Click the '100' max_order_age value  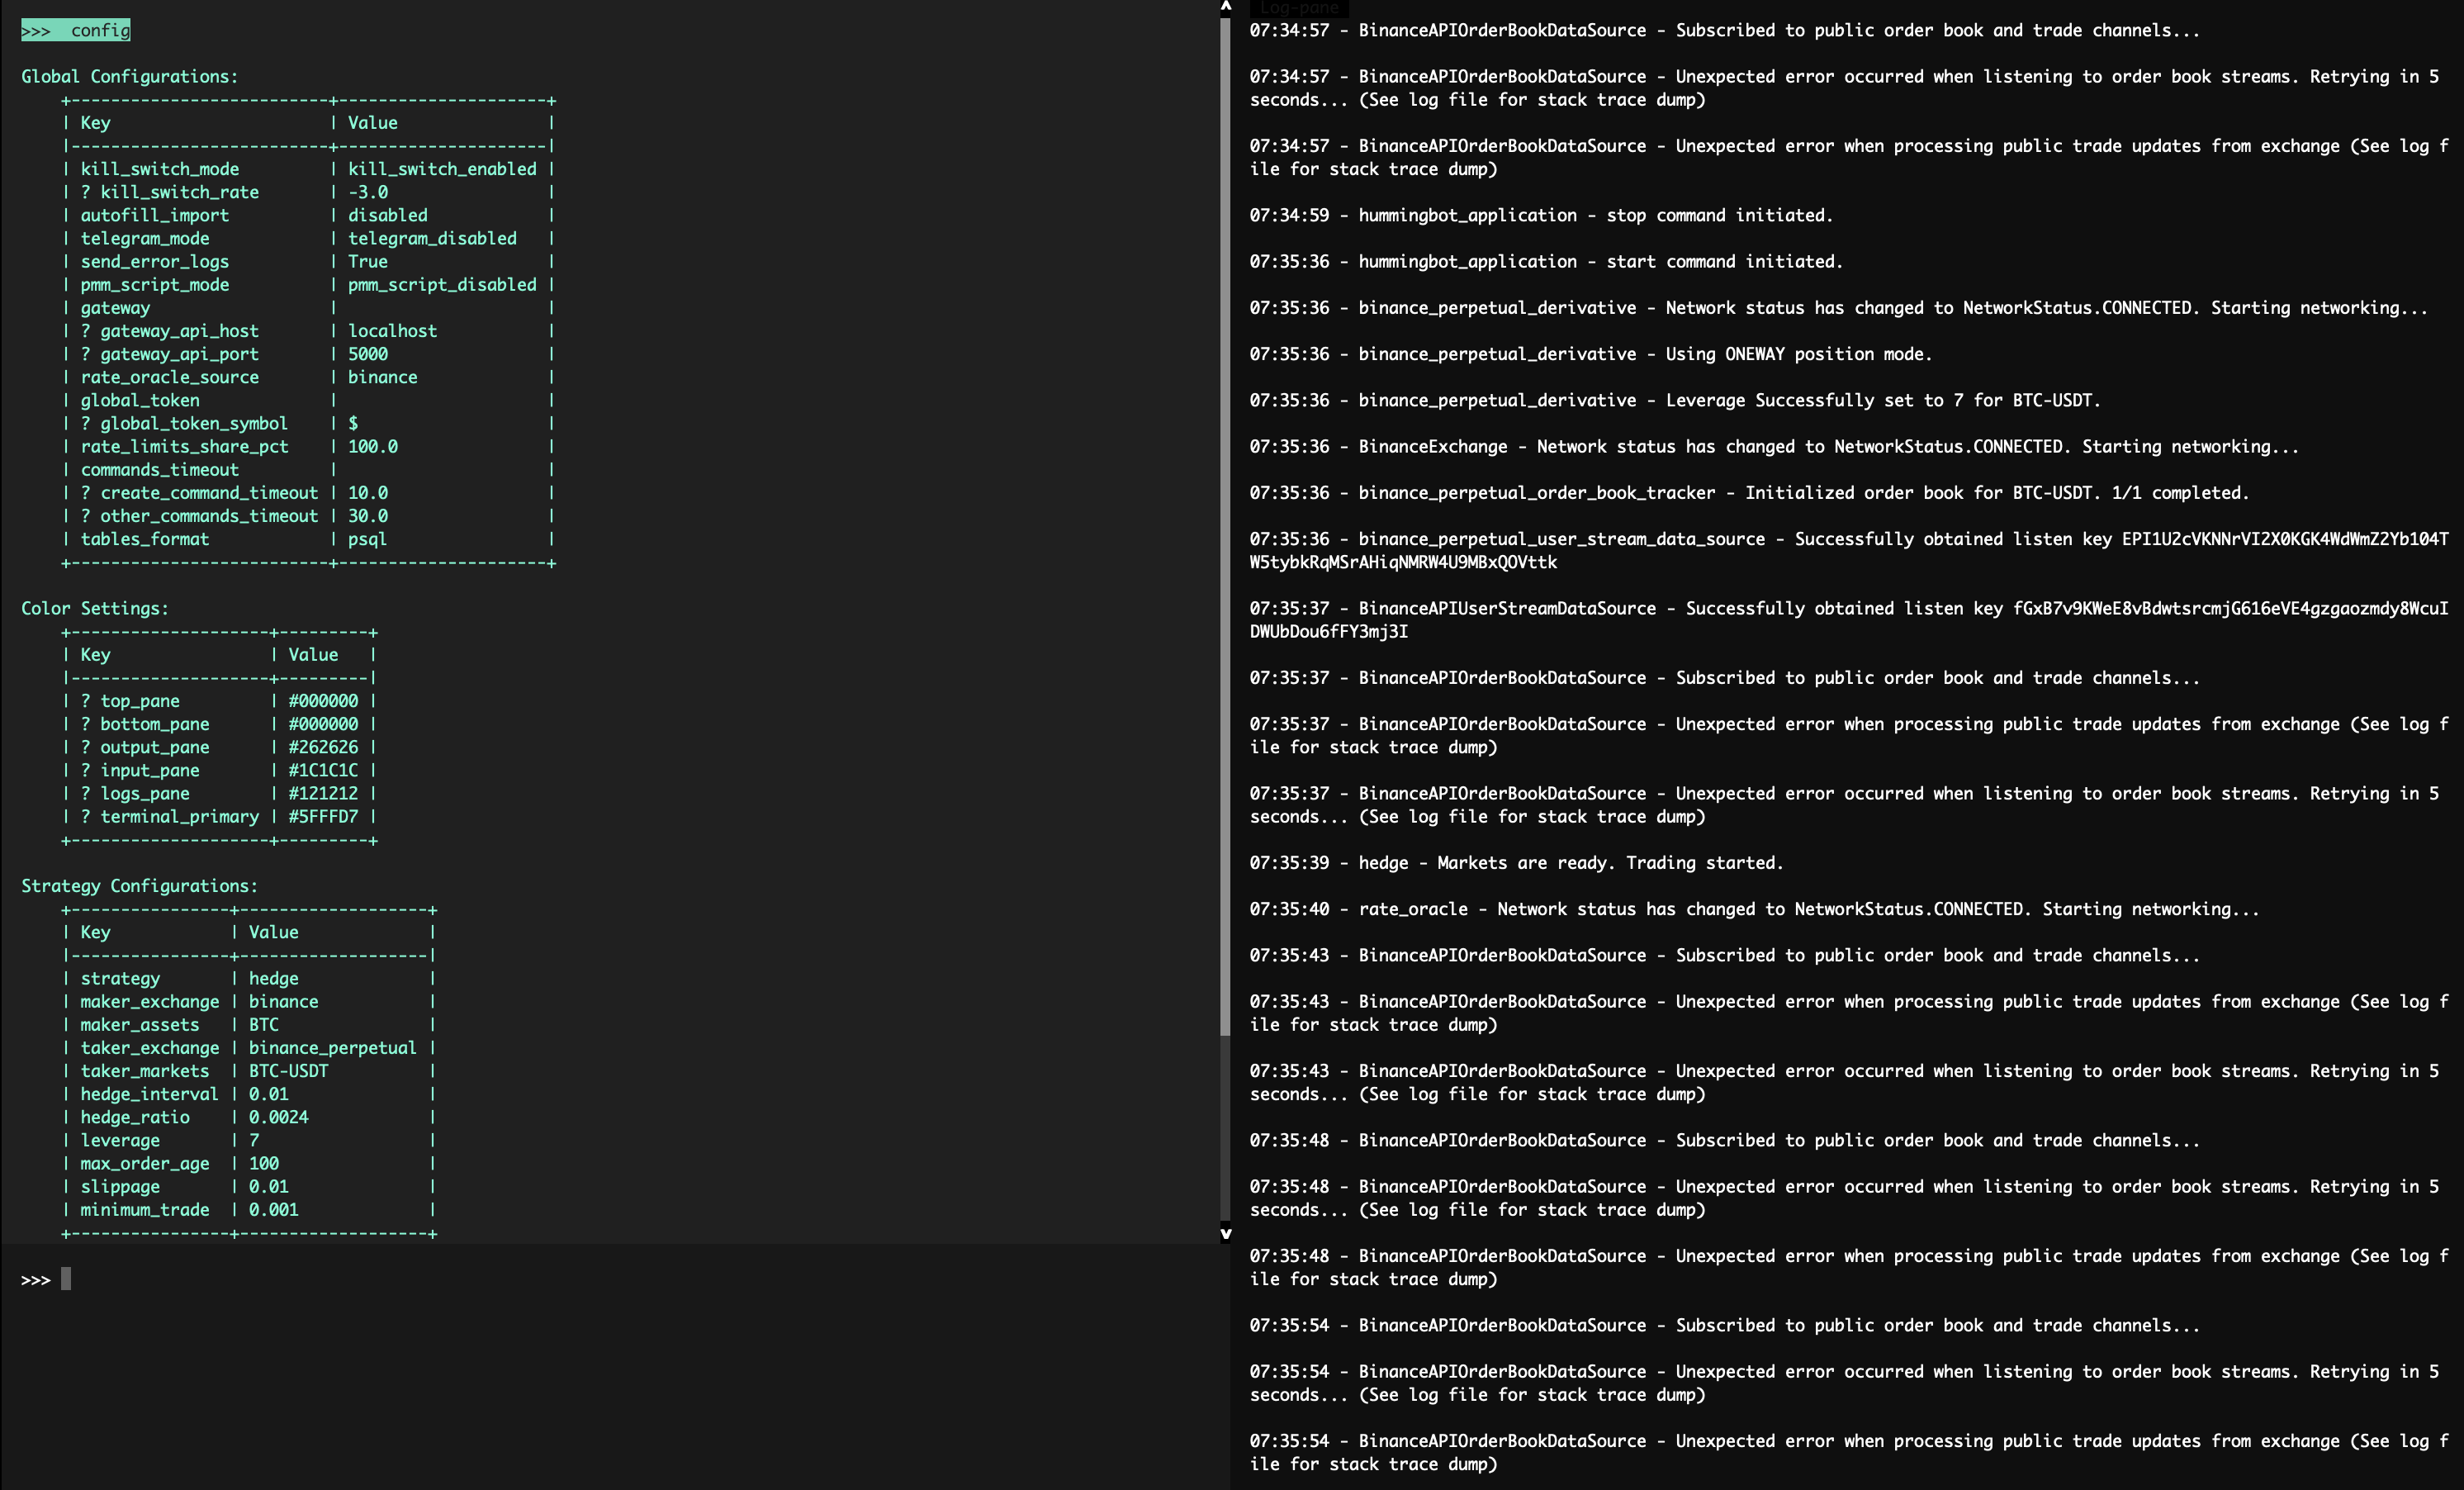pos(264,1163)
